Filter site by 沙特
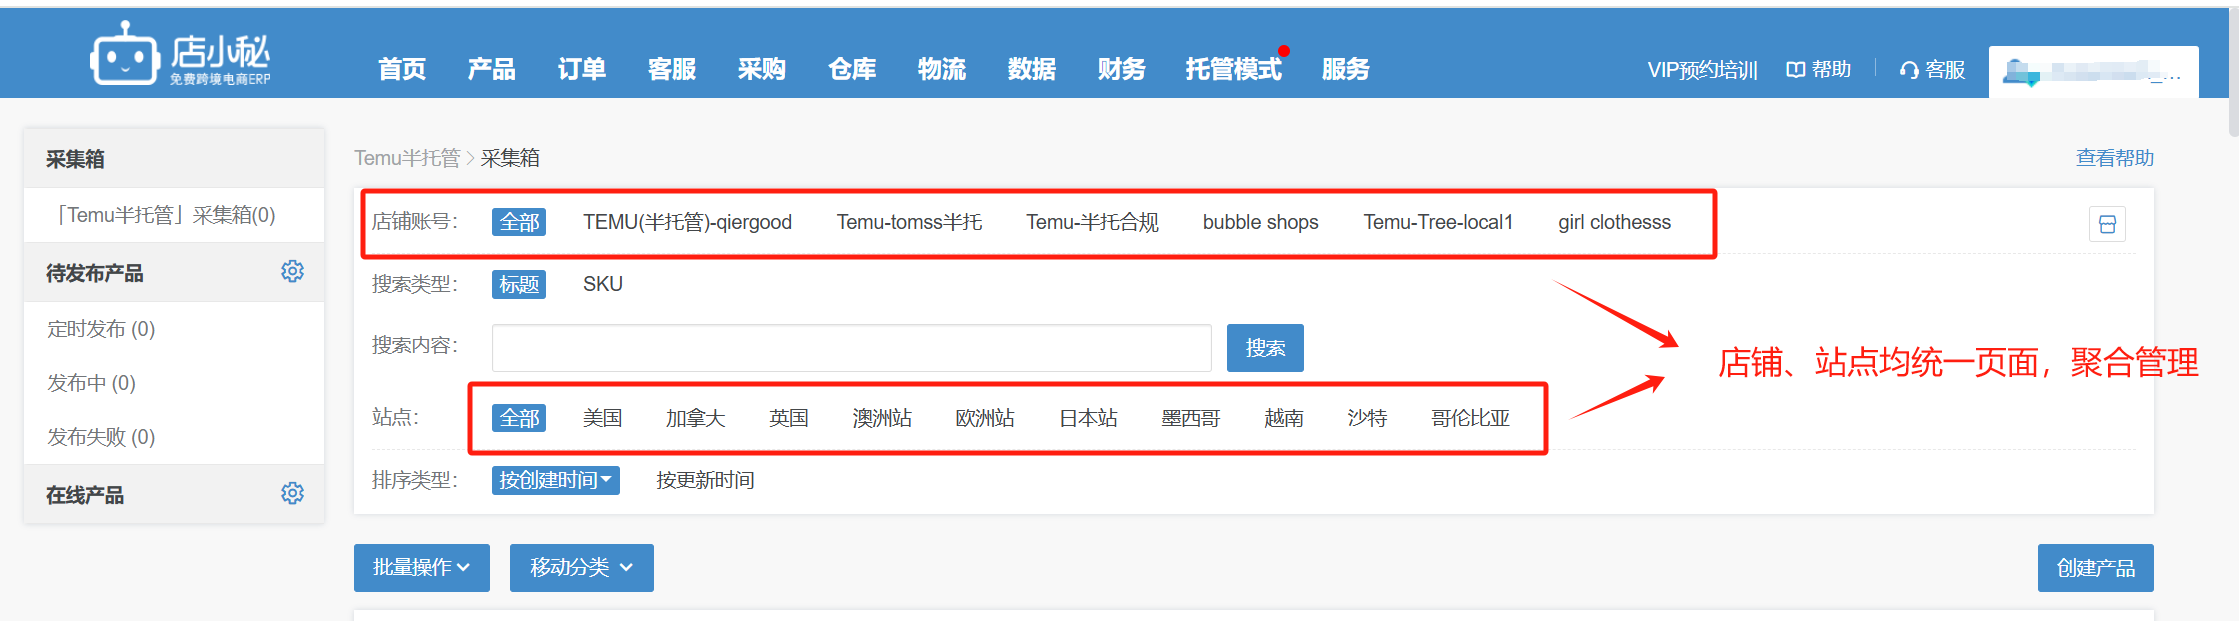This screenshot has height=621, width=2239. (x=1367, y=418)
